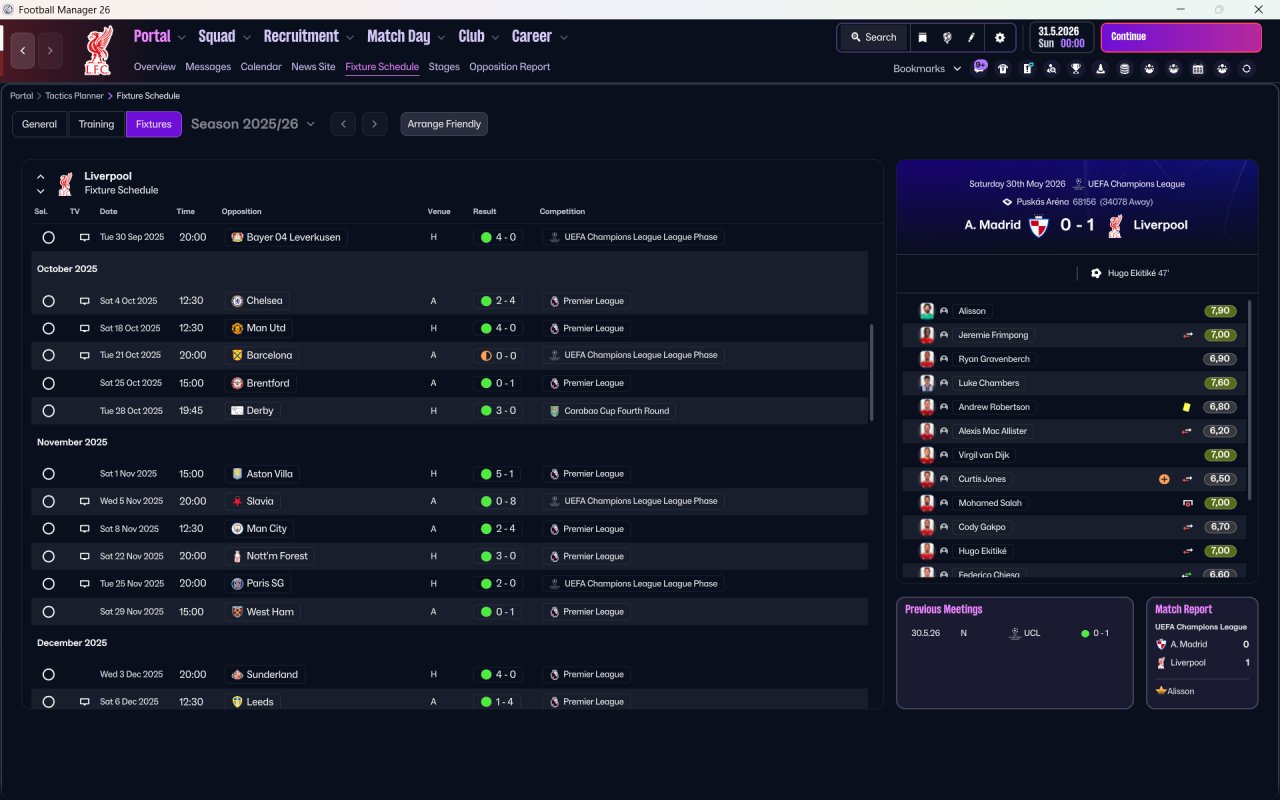This screenshot has height=800, width=1280.
Task: Click the goal ball icon beside Hugo Ekitiké 47'
Action: point(1096,273)
